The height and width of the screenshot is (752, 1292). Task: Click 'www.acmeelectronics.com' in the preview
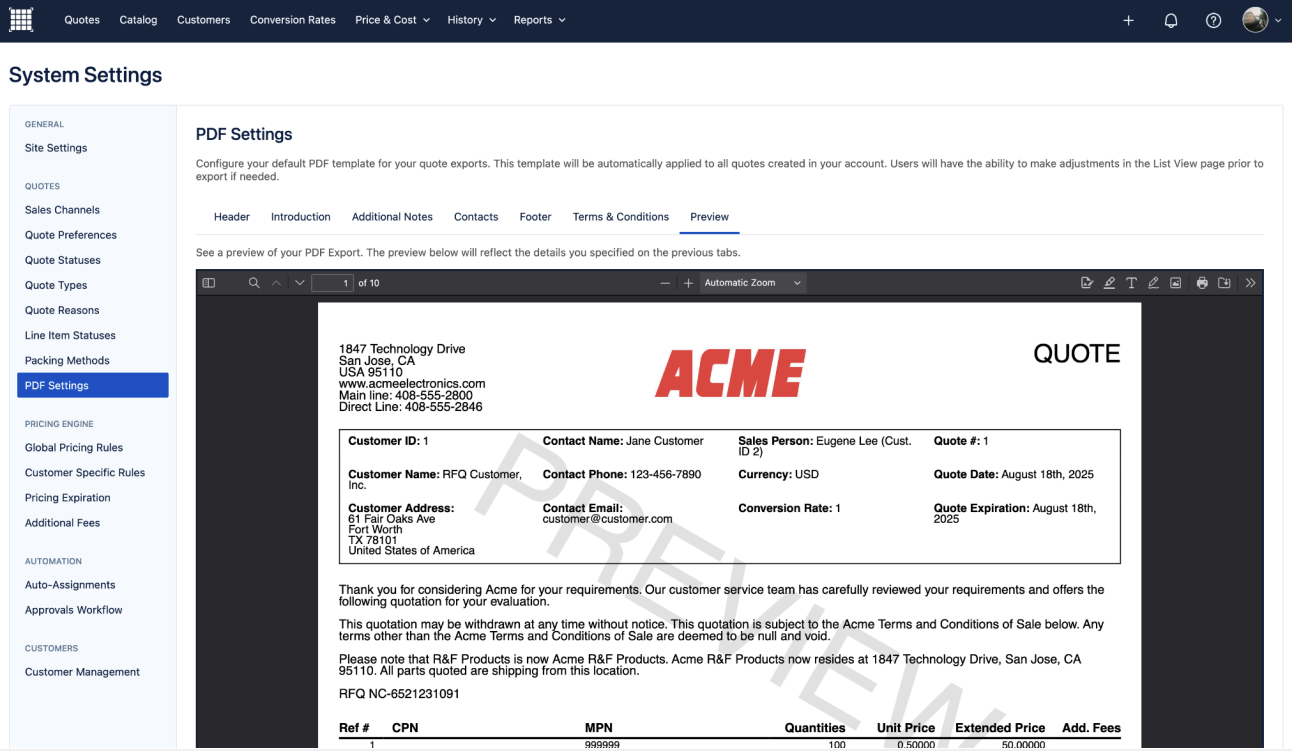[x=412, y=384]
